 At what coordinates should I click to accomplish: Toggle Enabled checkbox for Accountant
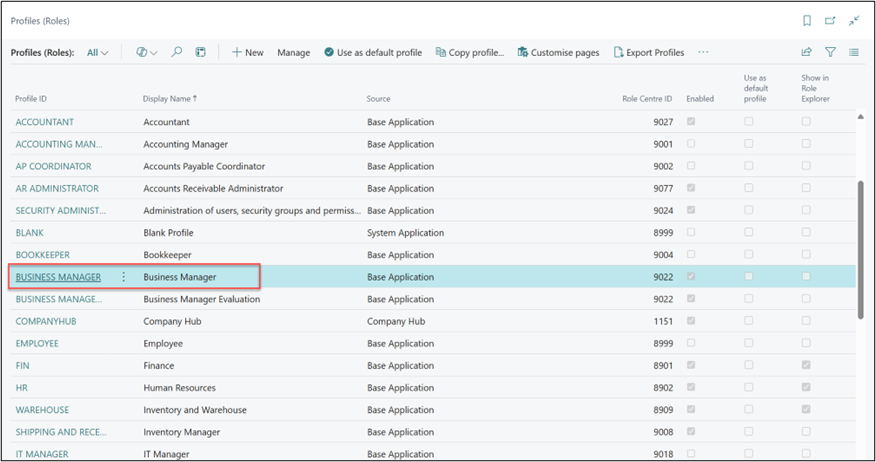tap(691, 121)
